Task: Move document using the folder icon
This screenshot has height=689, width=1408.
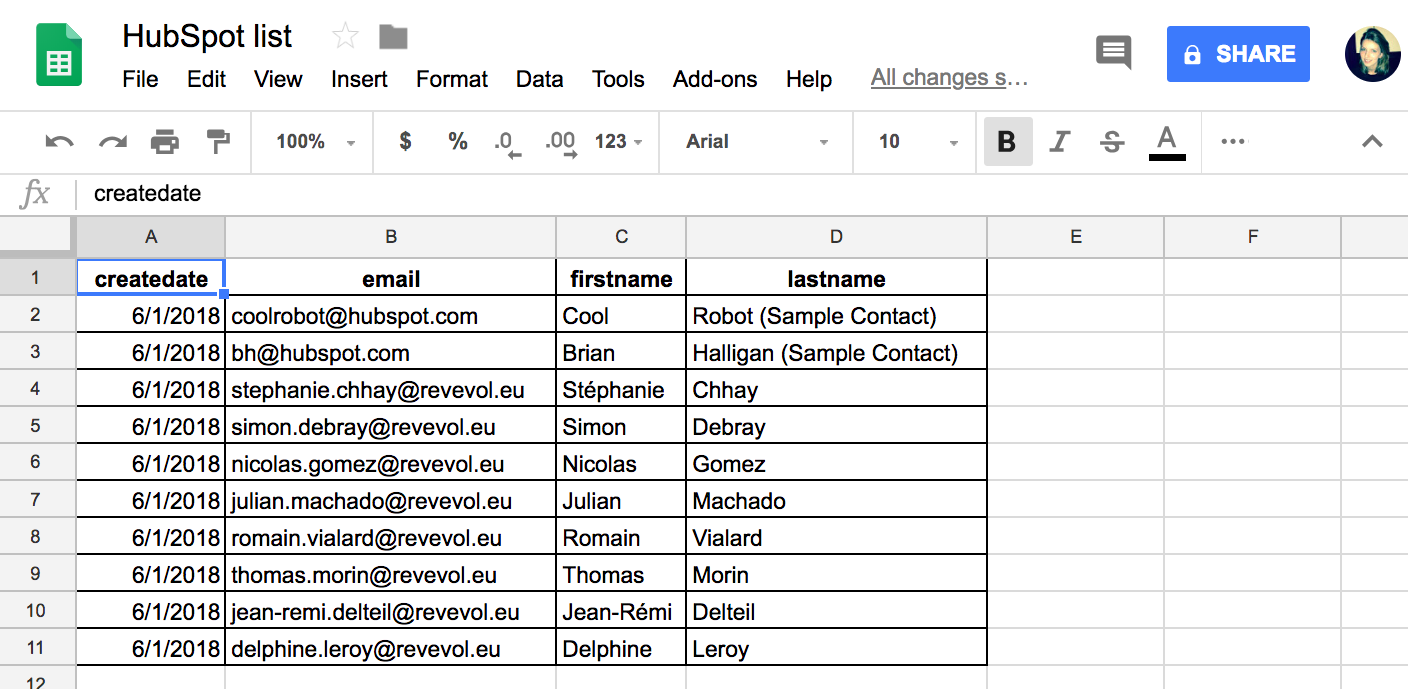Action: point(393,37)
